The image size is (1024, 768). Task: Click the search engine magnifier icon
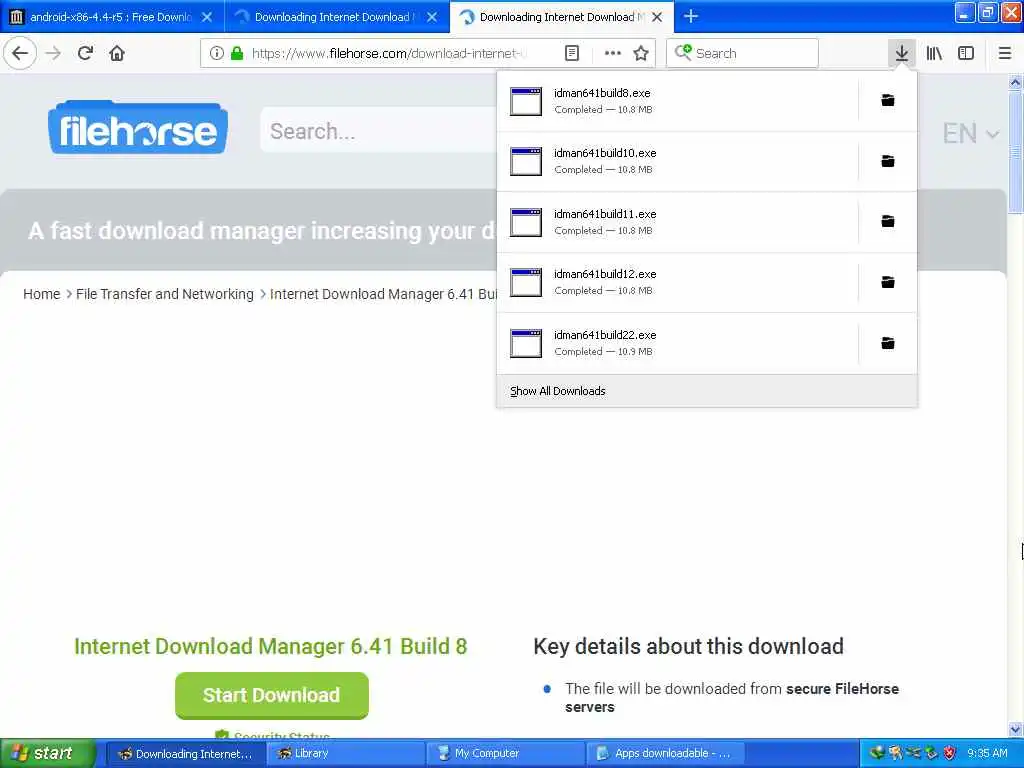tap(683, 52)
